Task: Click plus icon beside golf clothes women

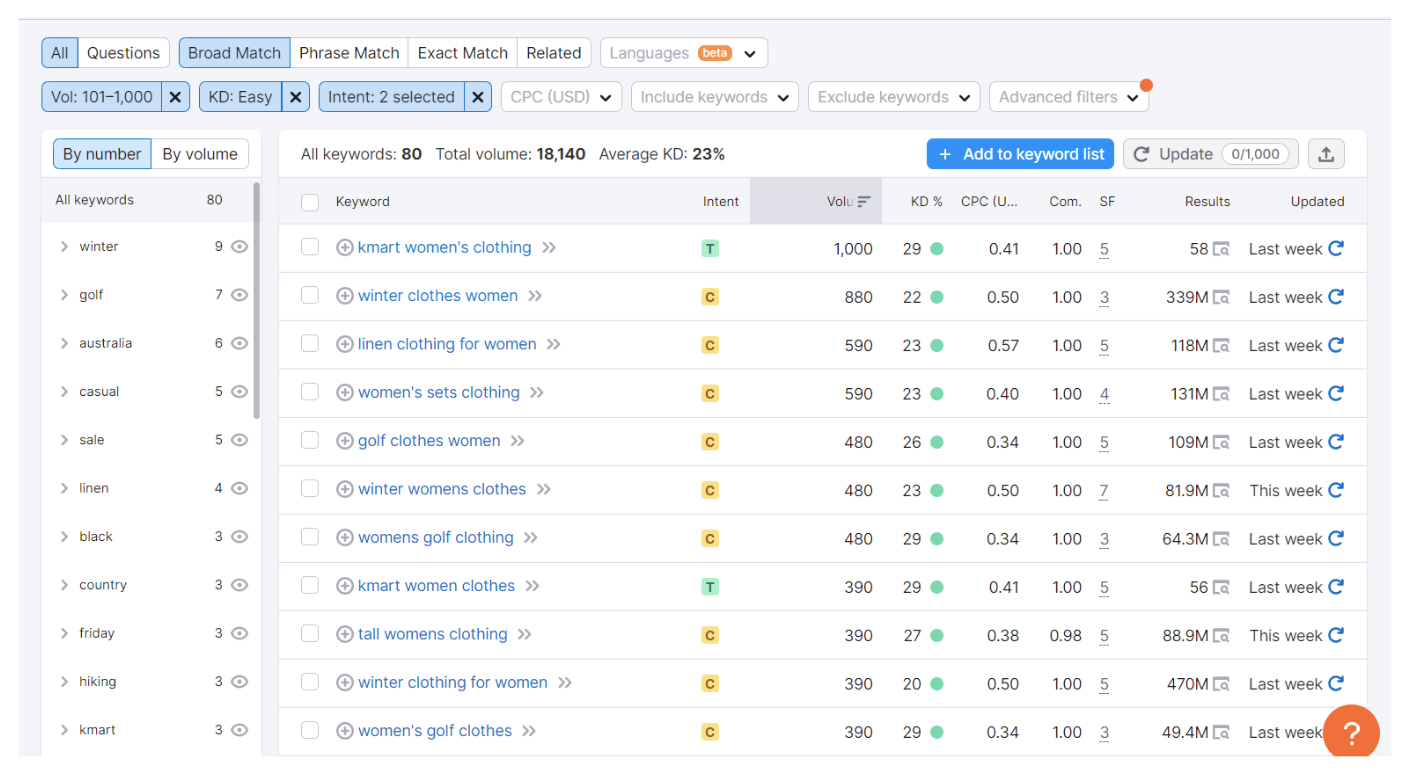Action: pos(345,440)
